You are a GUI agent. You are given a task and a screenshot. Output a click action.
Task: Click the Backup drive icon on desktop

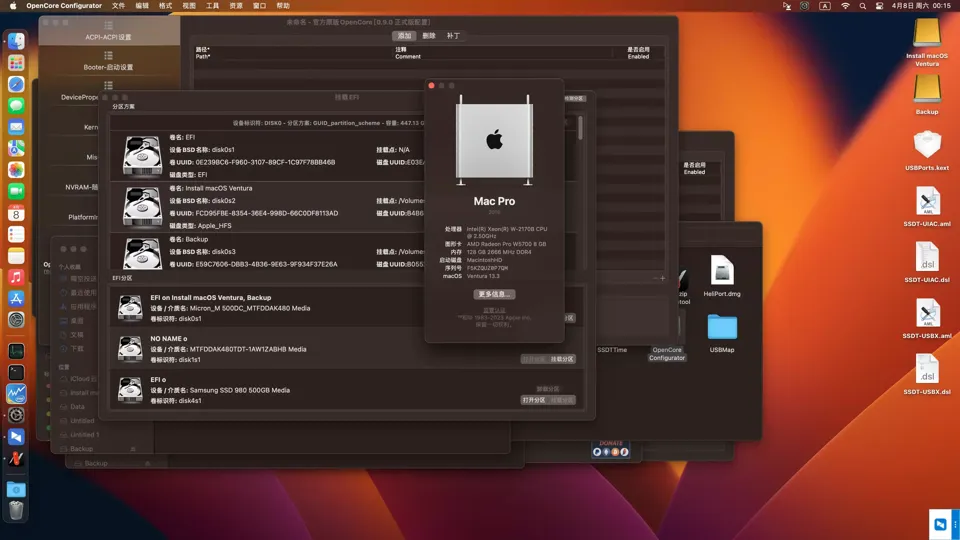pyautogui.click(x=927, y=89)
